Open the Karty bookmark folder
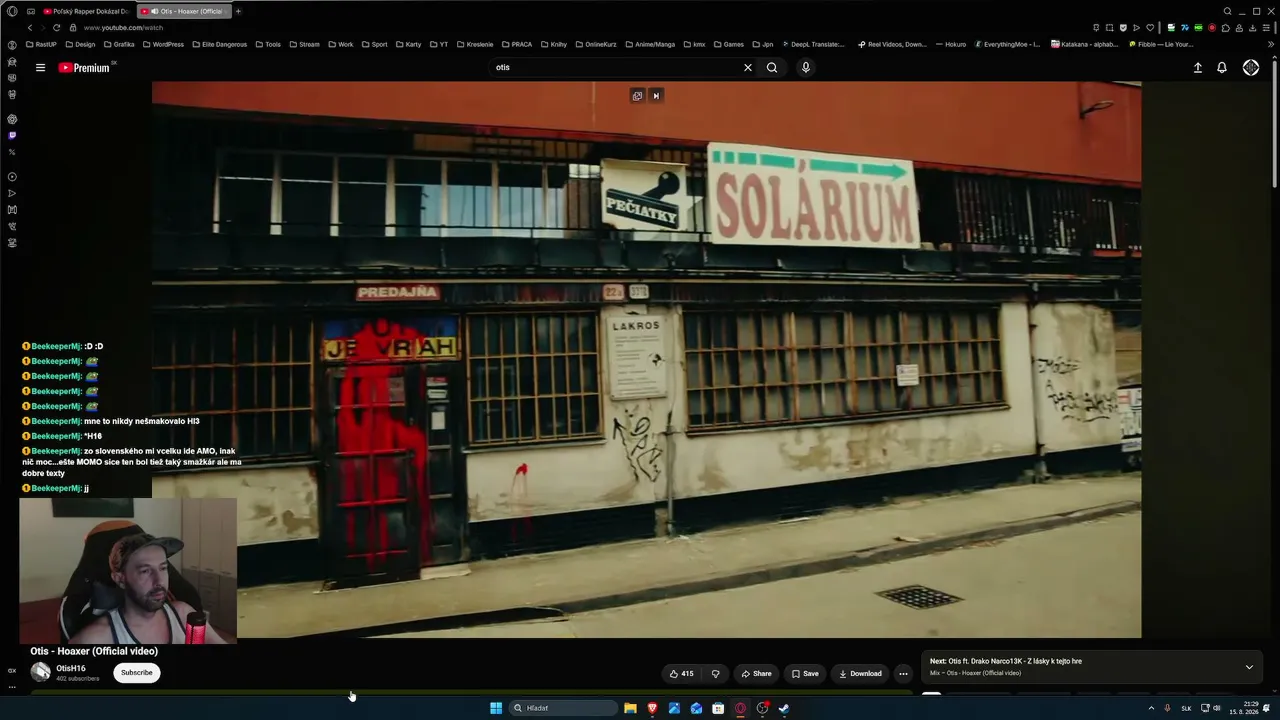 tap(408, 45)
